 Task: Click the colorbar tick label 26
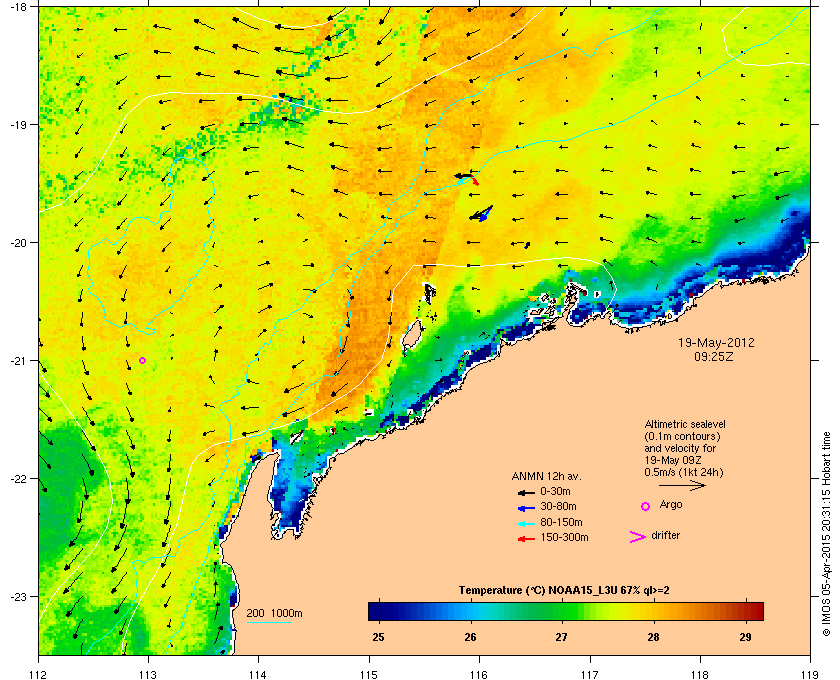[470, 637]
